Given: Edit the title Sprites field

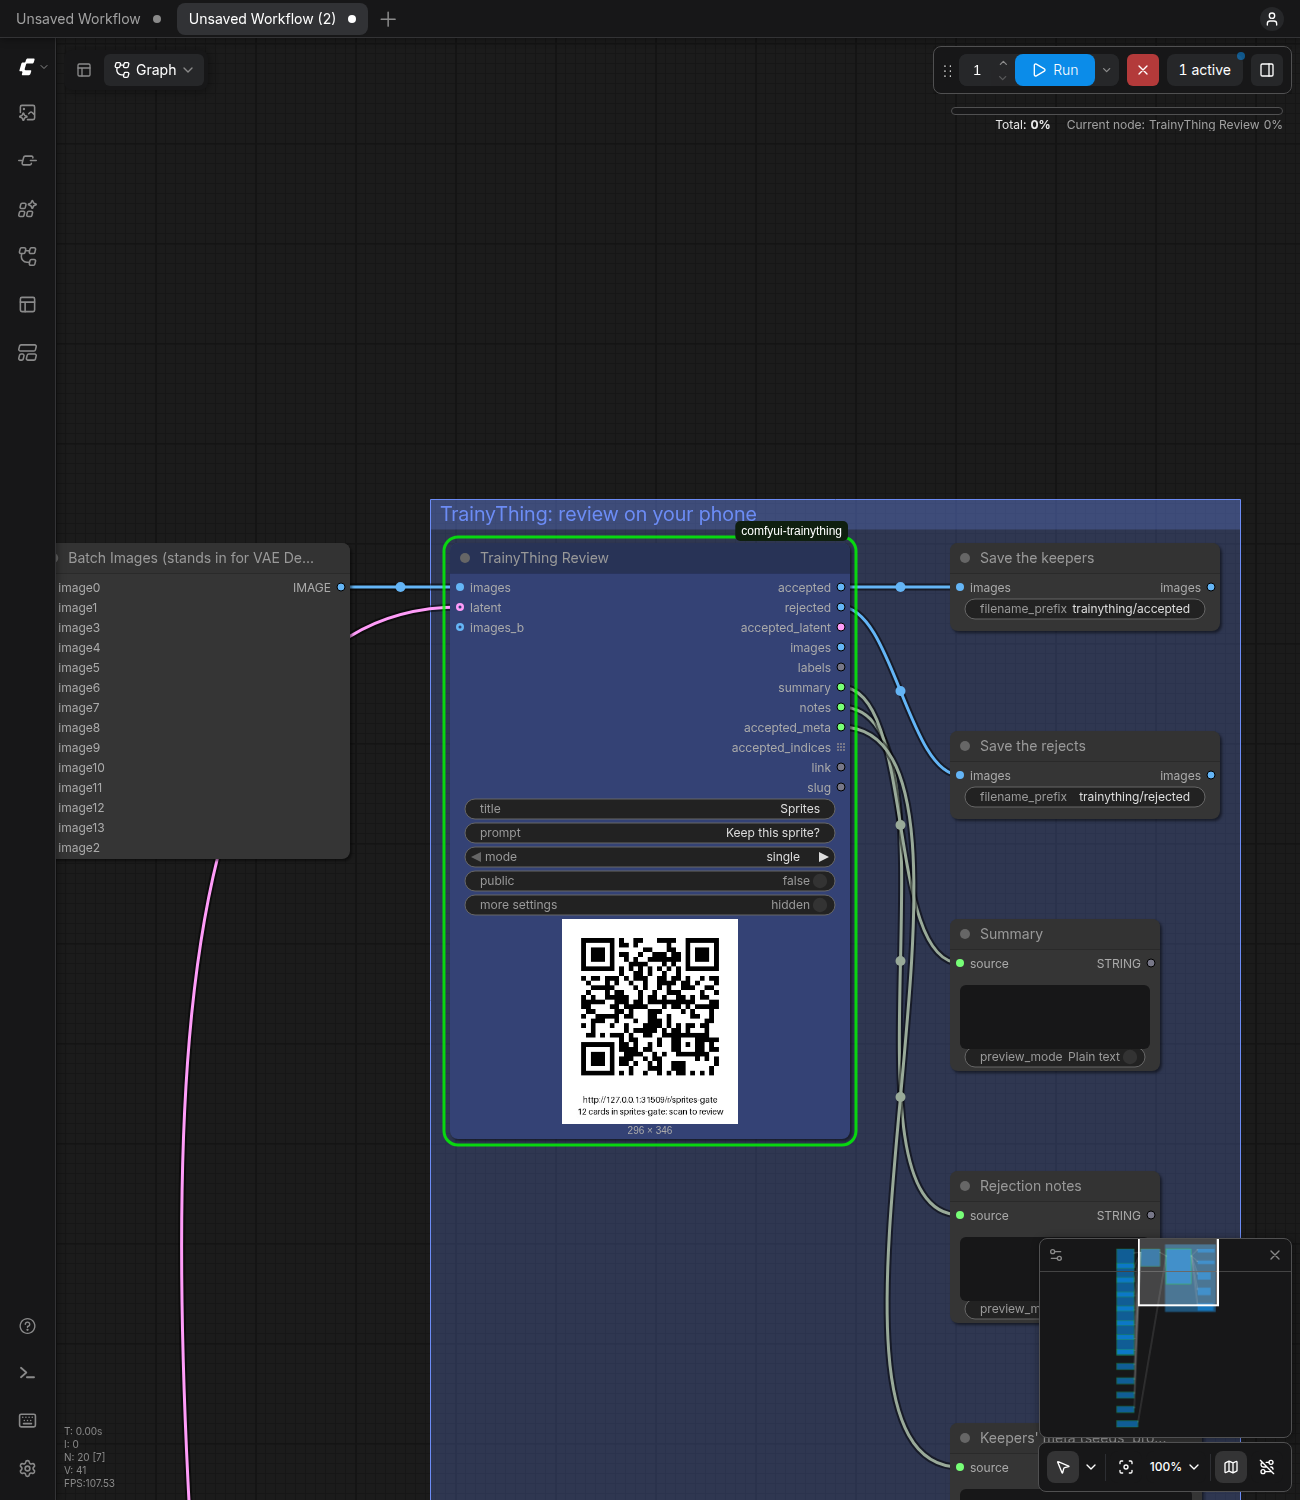Looking at the screenshot, I should [650, 809].
